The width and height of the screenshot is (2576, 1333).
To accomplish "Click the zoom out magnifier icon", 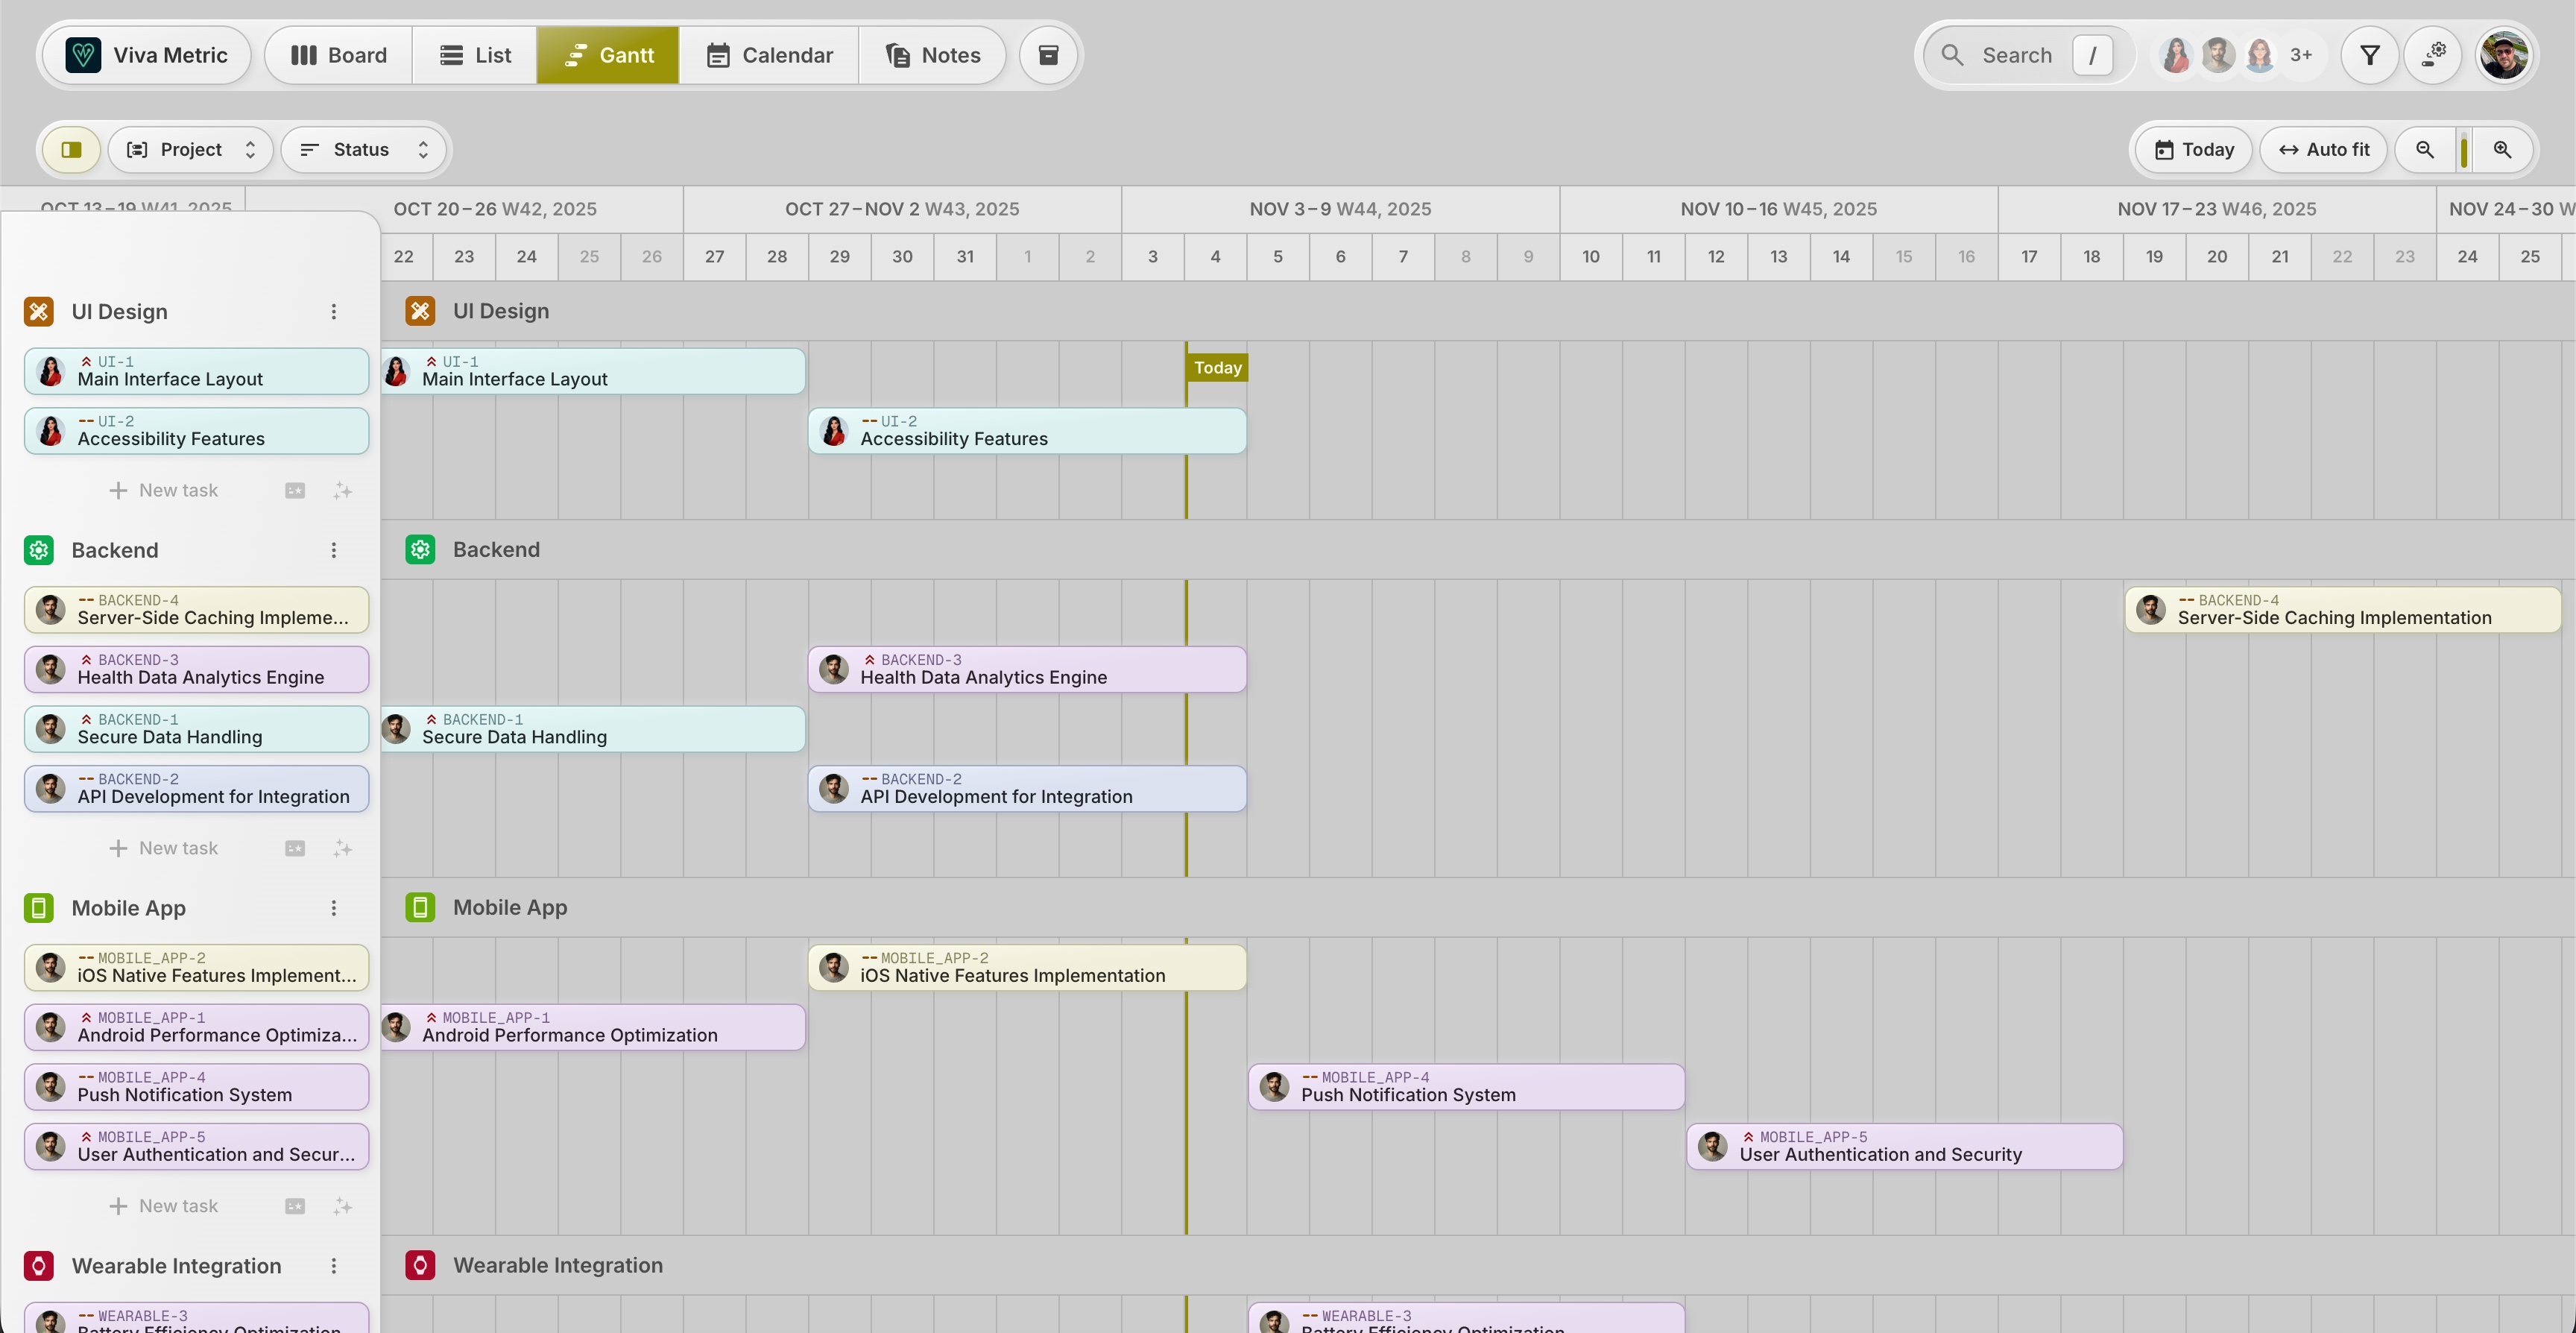I will [x=2424, y=150].
